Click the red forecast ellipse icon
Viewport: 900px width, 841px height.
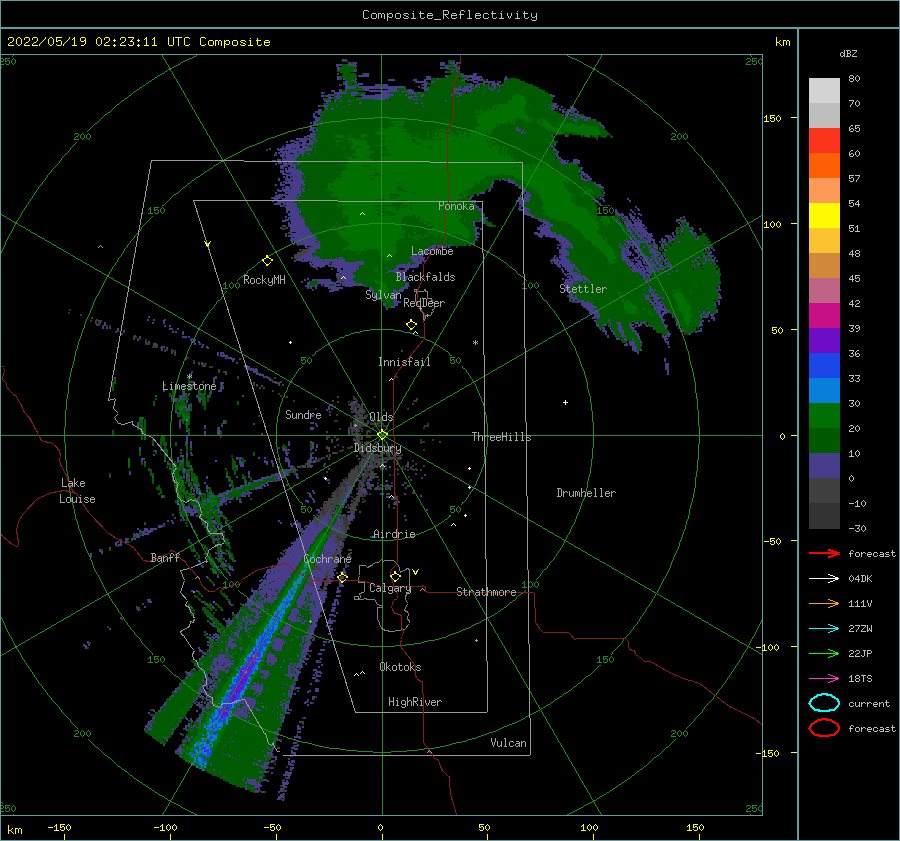coord(824,728)
